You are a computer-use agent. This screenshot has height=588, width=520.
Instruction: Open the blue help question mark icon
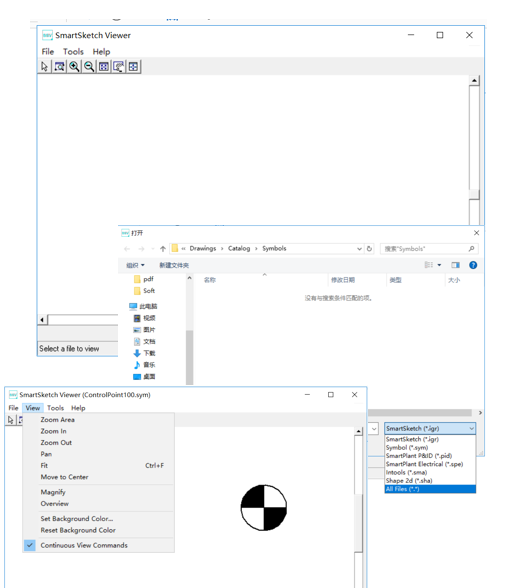(x=473, y=265)
